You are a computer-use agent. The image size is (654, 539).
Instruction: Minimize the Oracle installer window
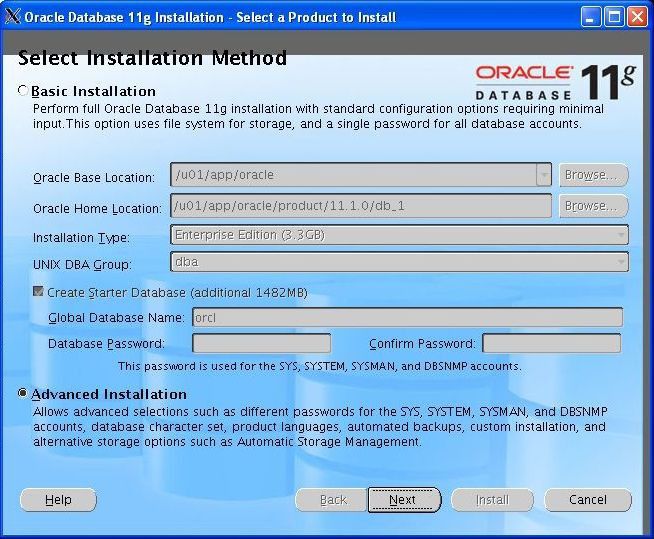coord(591,17)
